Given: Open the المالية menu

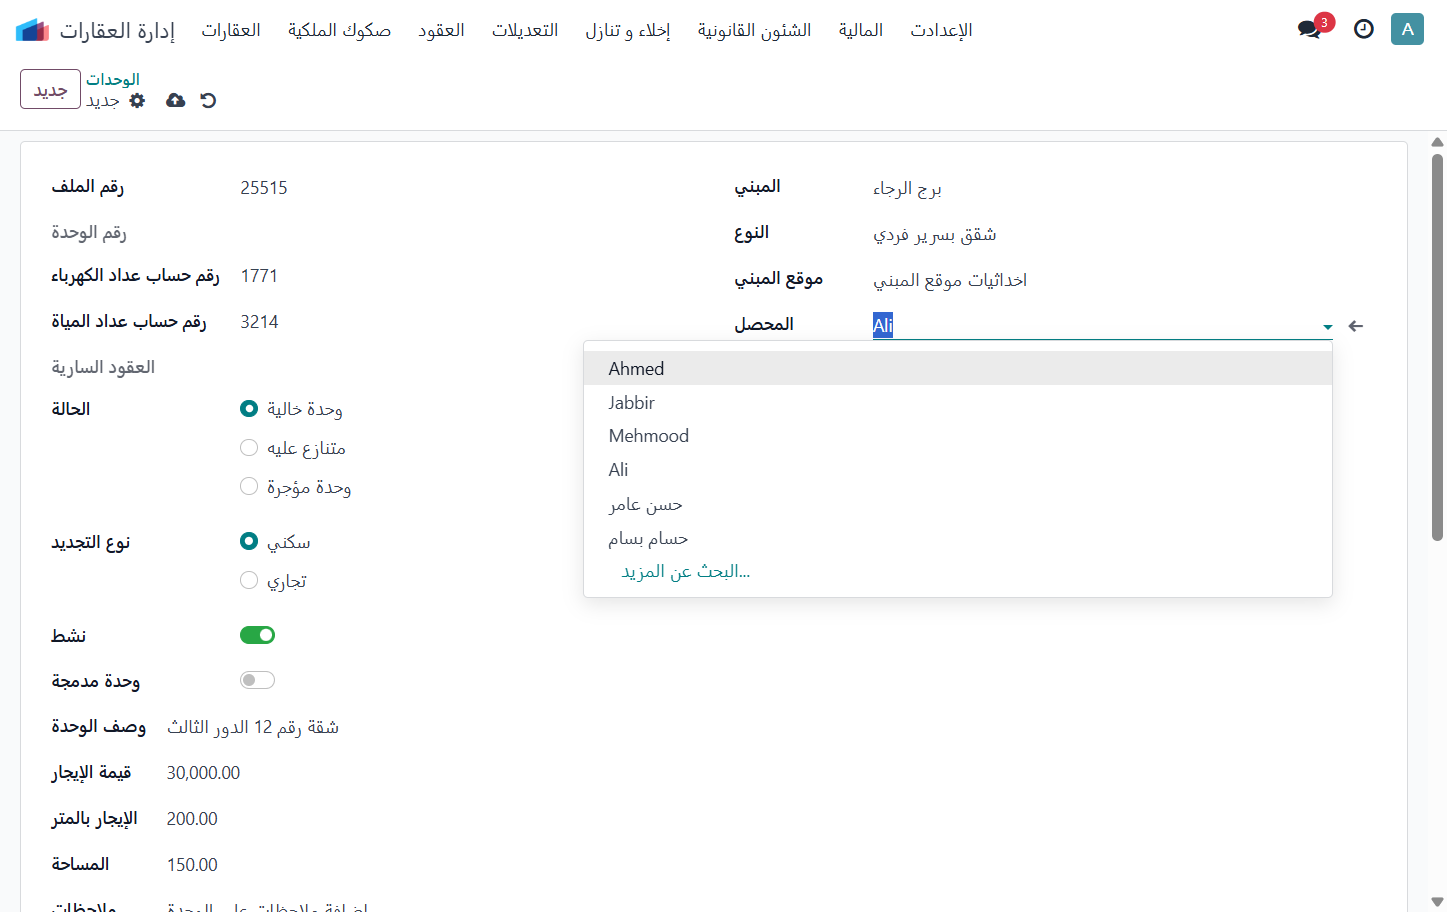Looking at the screenshot, I should (x=861, y=30).
